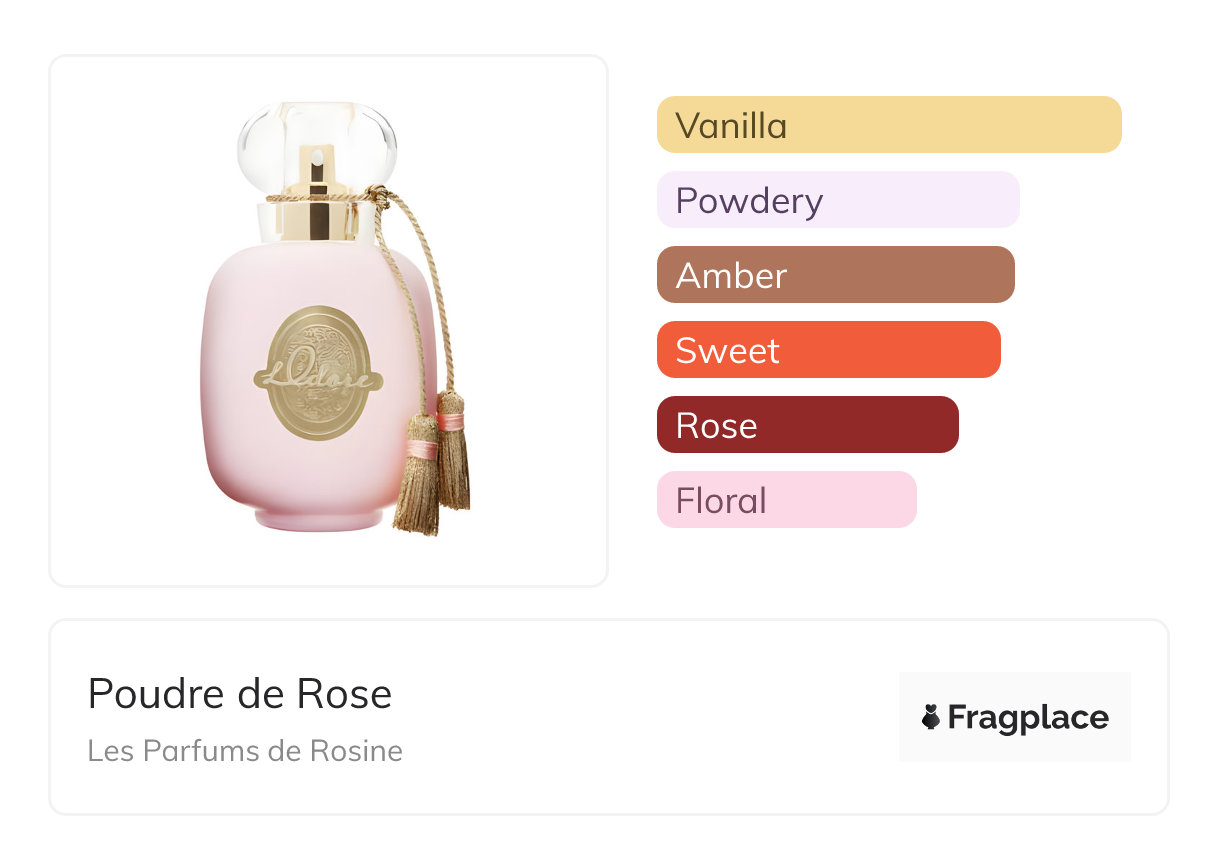1218x864 pixels.
Task: Click the gold oval medallion on the bottle
Action: tap(320, 372)
